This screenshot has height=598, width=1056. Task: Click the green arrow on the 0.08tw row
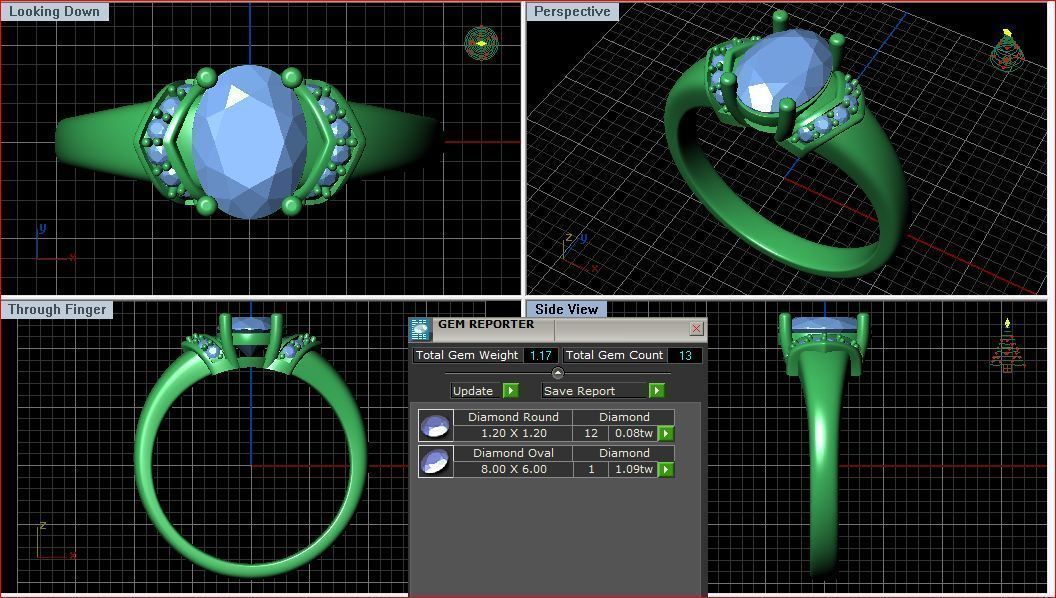click(665, 434)
